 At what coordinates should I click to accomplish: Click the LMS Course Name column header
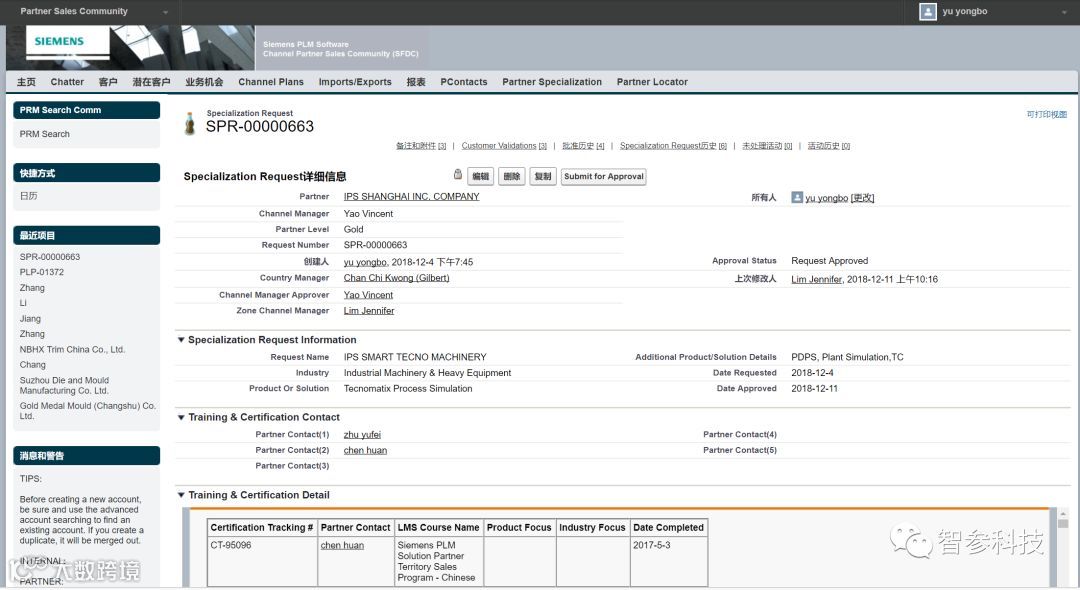[438, 528]
